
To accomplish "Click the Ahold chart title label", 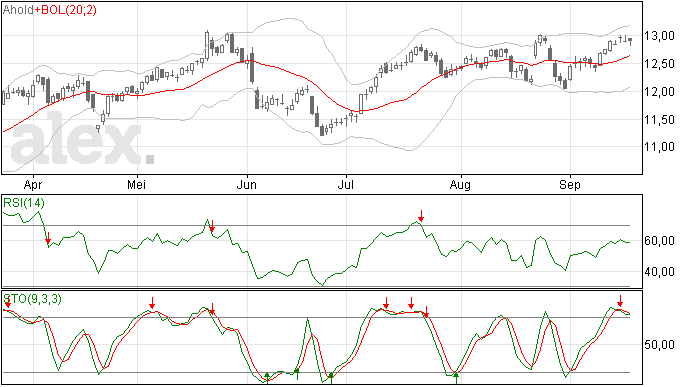I will 18,10.
